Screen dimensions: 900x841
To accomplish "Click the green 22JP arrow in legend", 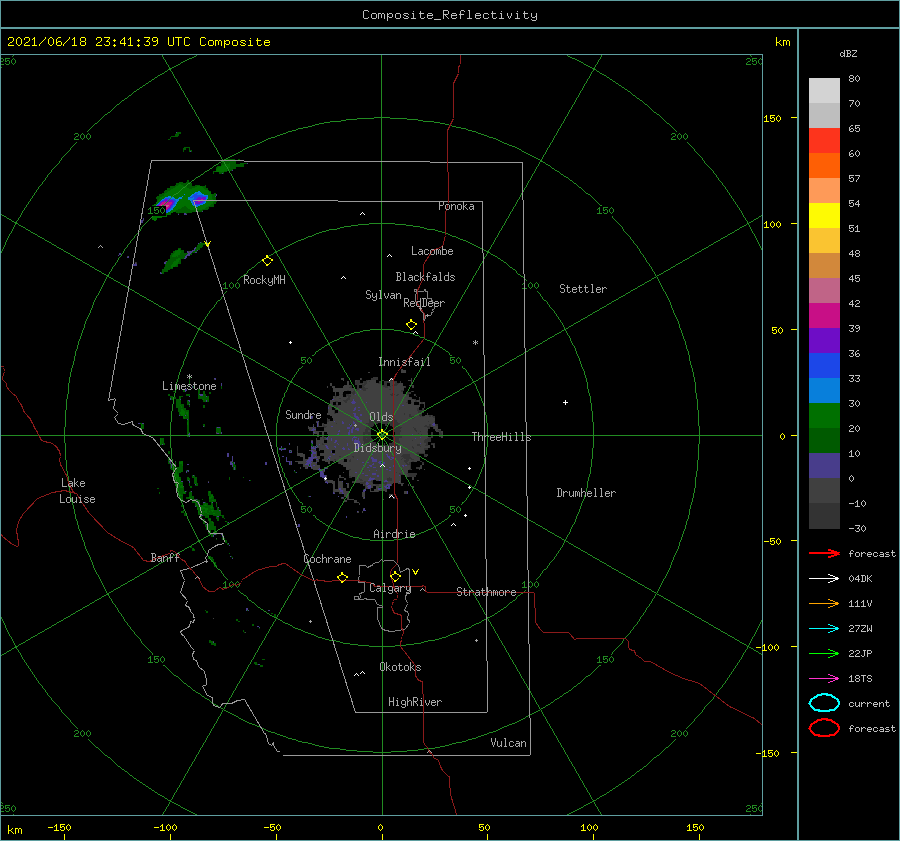I will (x=824, y=653).
